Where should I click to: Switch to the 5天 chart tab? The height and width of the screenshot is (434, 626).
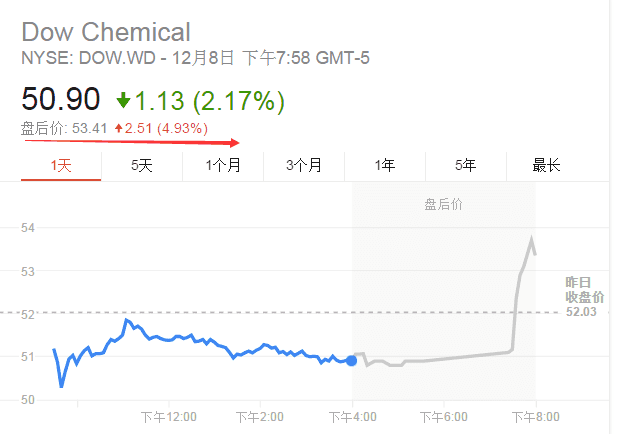tap(142, 166)
